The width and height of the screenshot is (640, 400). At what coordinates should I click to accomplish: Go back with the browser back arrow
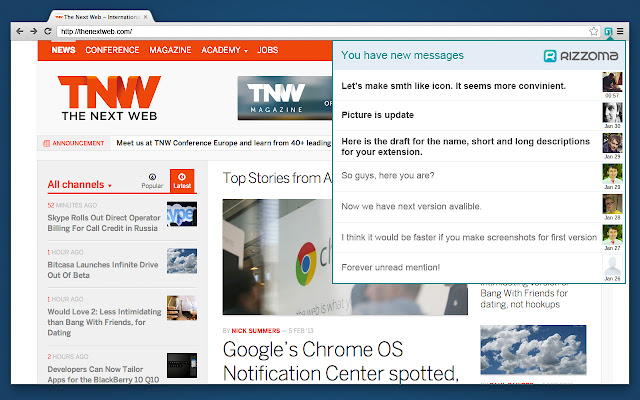20,31
